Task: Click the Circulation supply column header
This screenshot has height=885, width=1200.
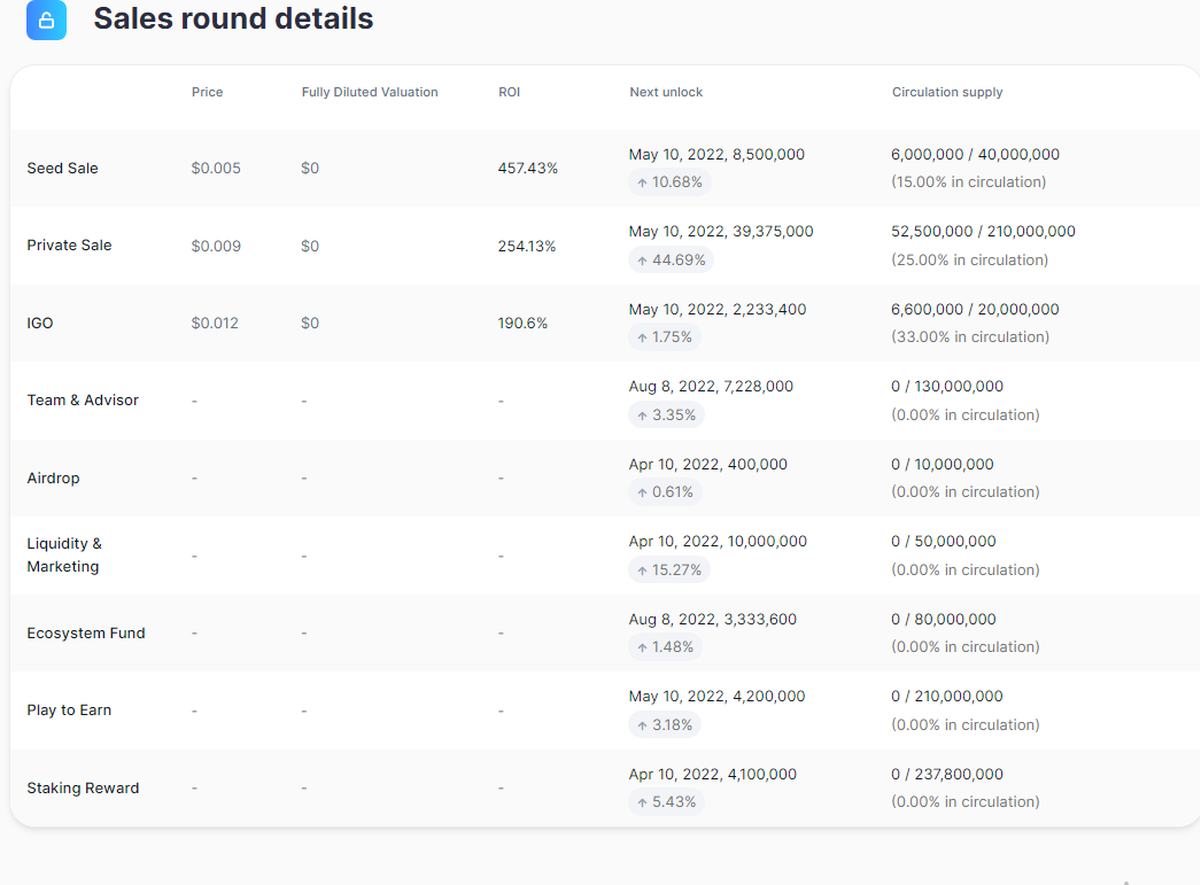Action: (947, 92)
